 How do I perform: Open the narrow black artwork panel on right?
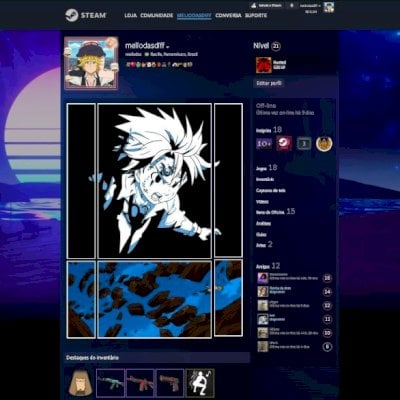click(228, 180)
